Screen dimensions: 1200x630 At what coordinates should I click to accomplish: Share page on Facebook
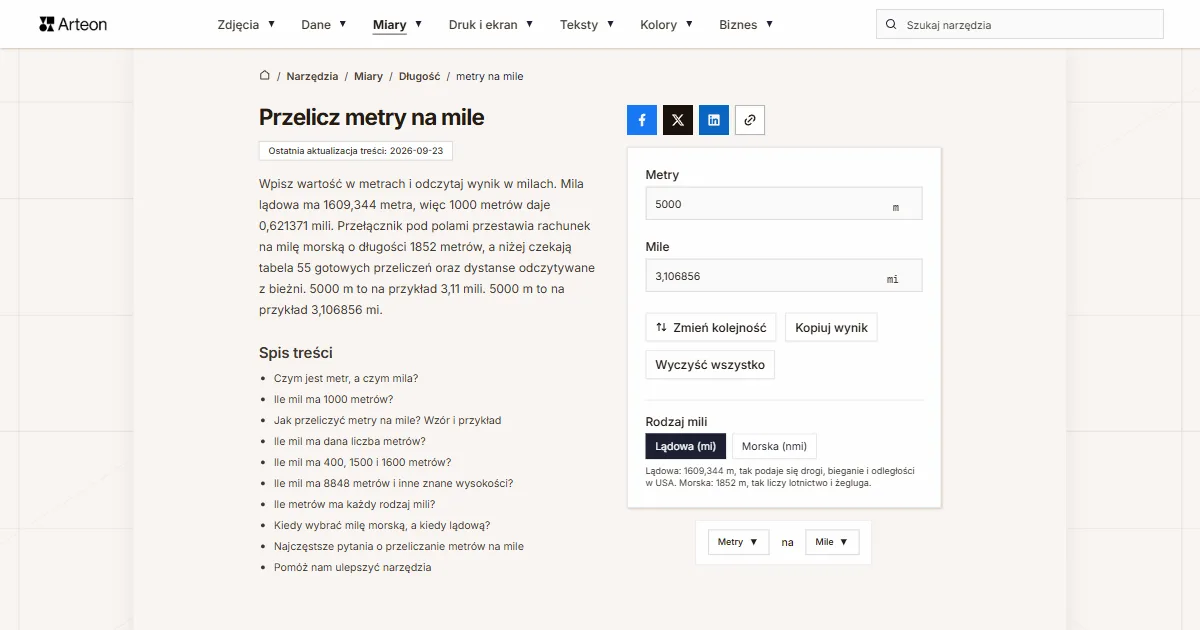coord(642,120)
